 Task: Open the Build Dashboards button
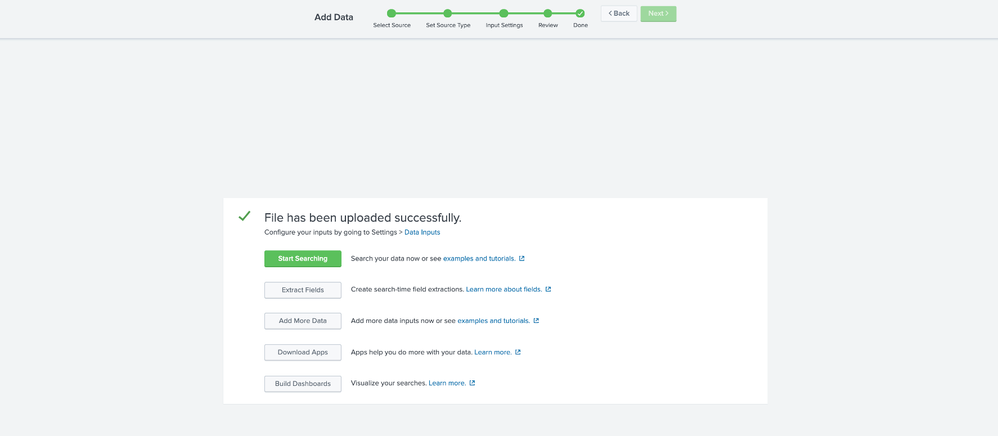pyautogui.click(x=302, y=384)
